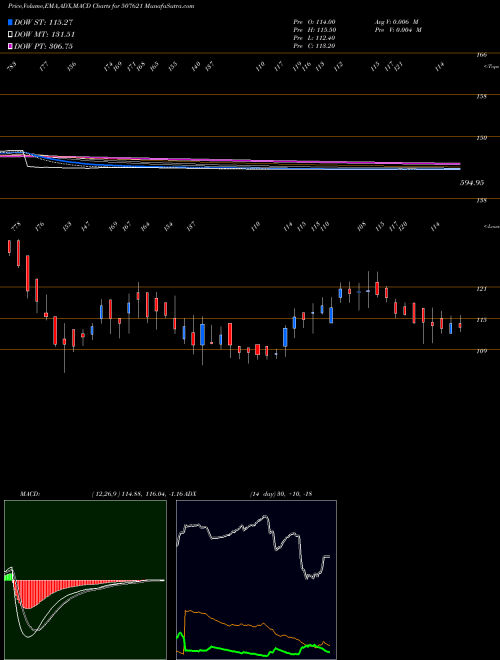Click the 150 price axis label
This screenshot has width=500, height=660.
(483, 138)
